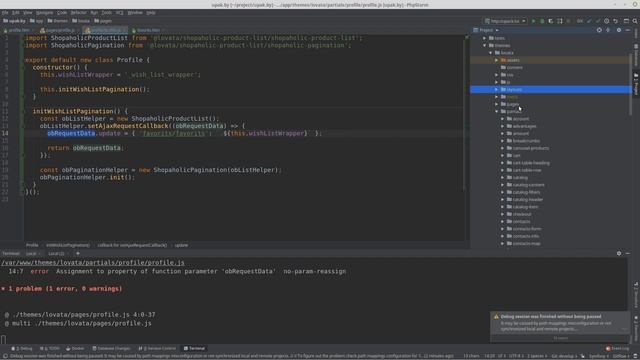Expand the breadcrumbs folder arrow

503,141
